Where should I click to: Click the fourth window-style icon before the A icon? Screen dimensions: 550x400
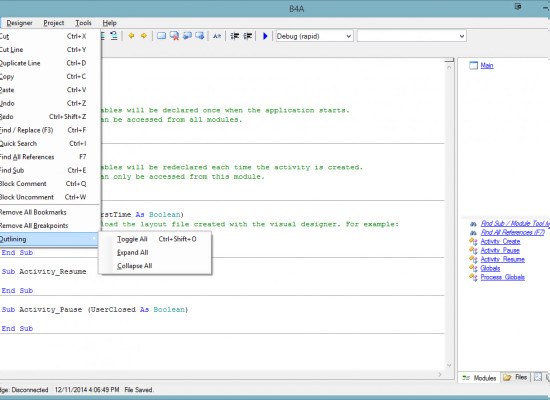pyautogui.click(x=200, y=36)
